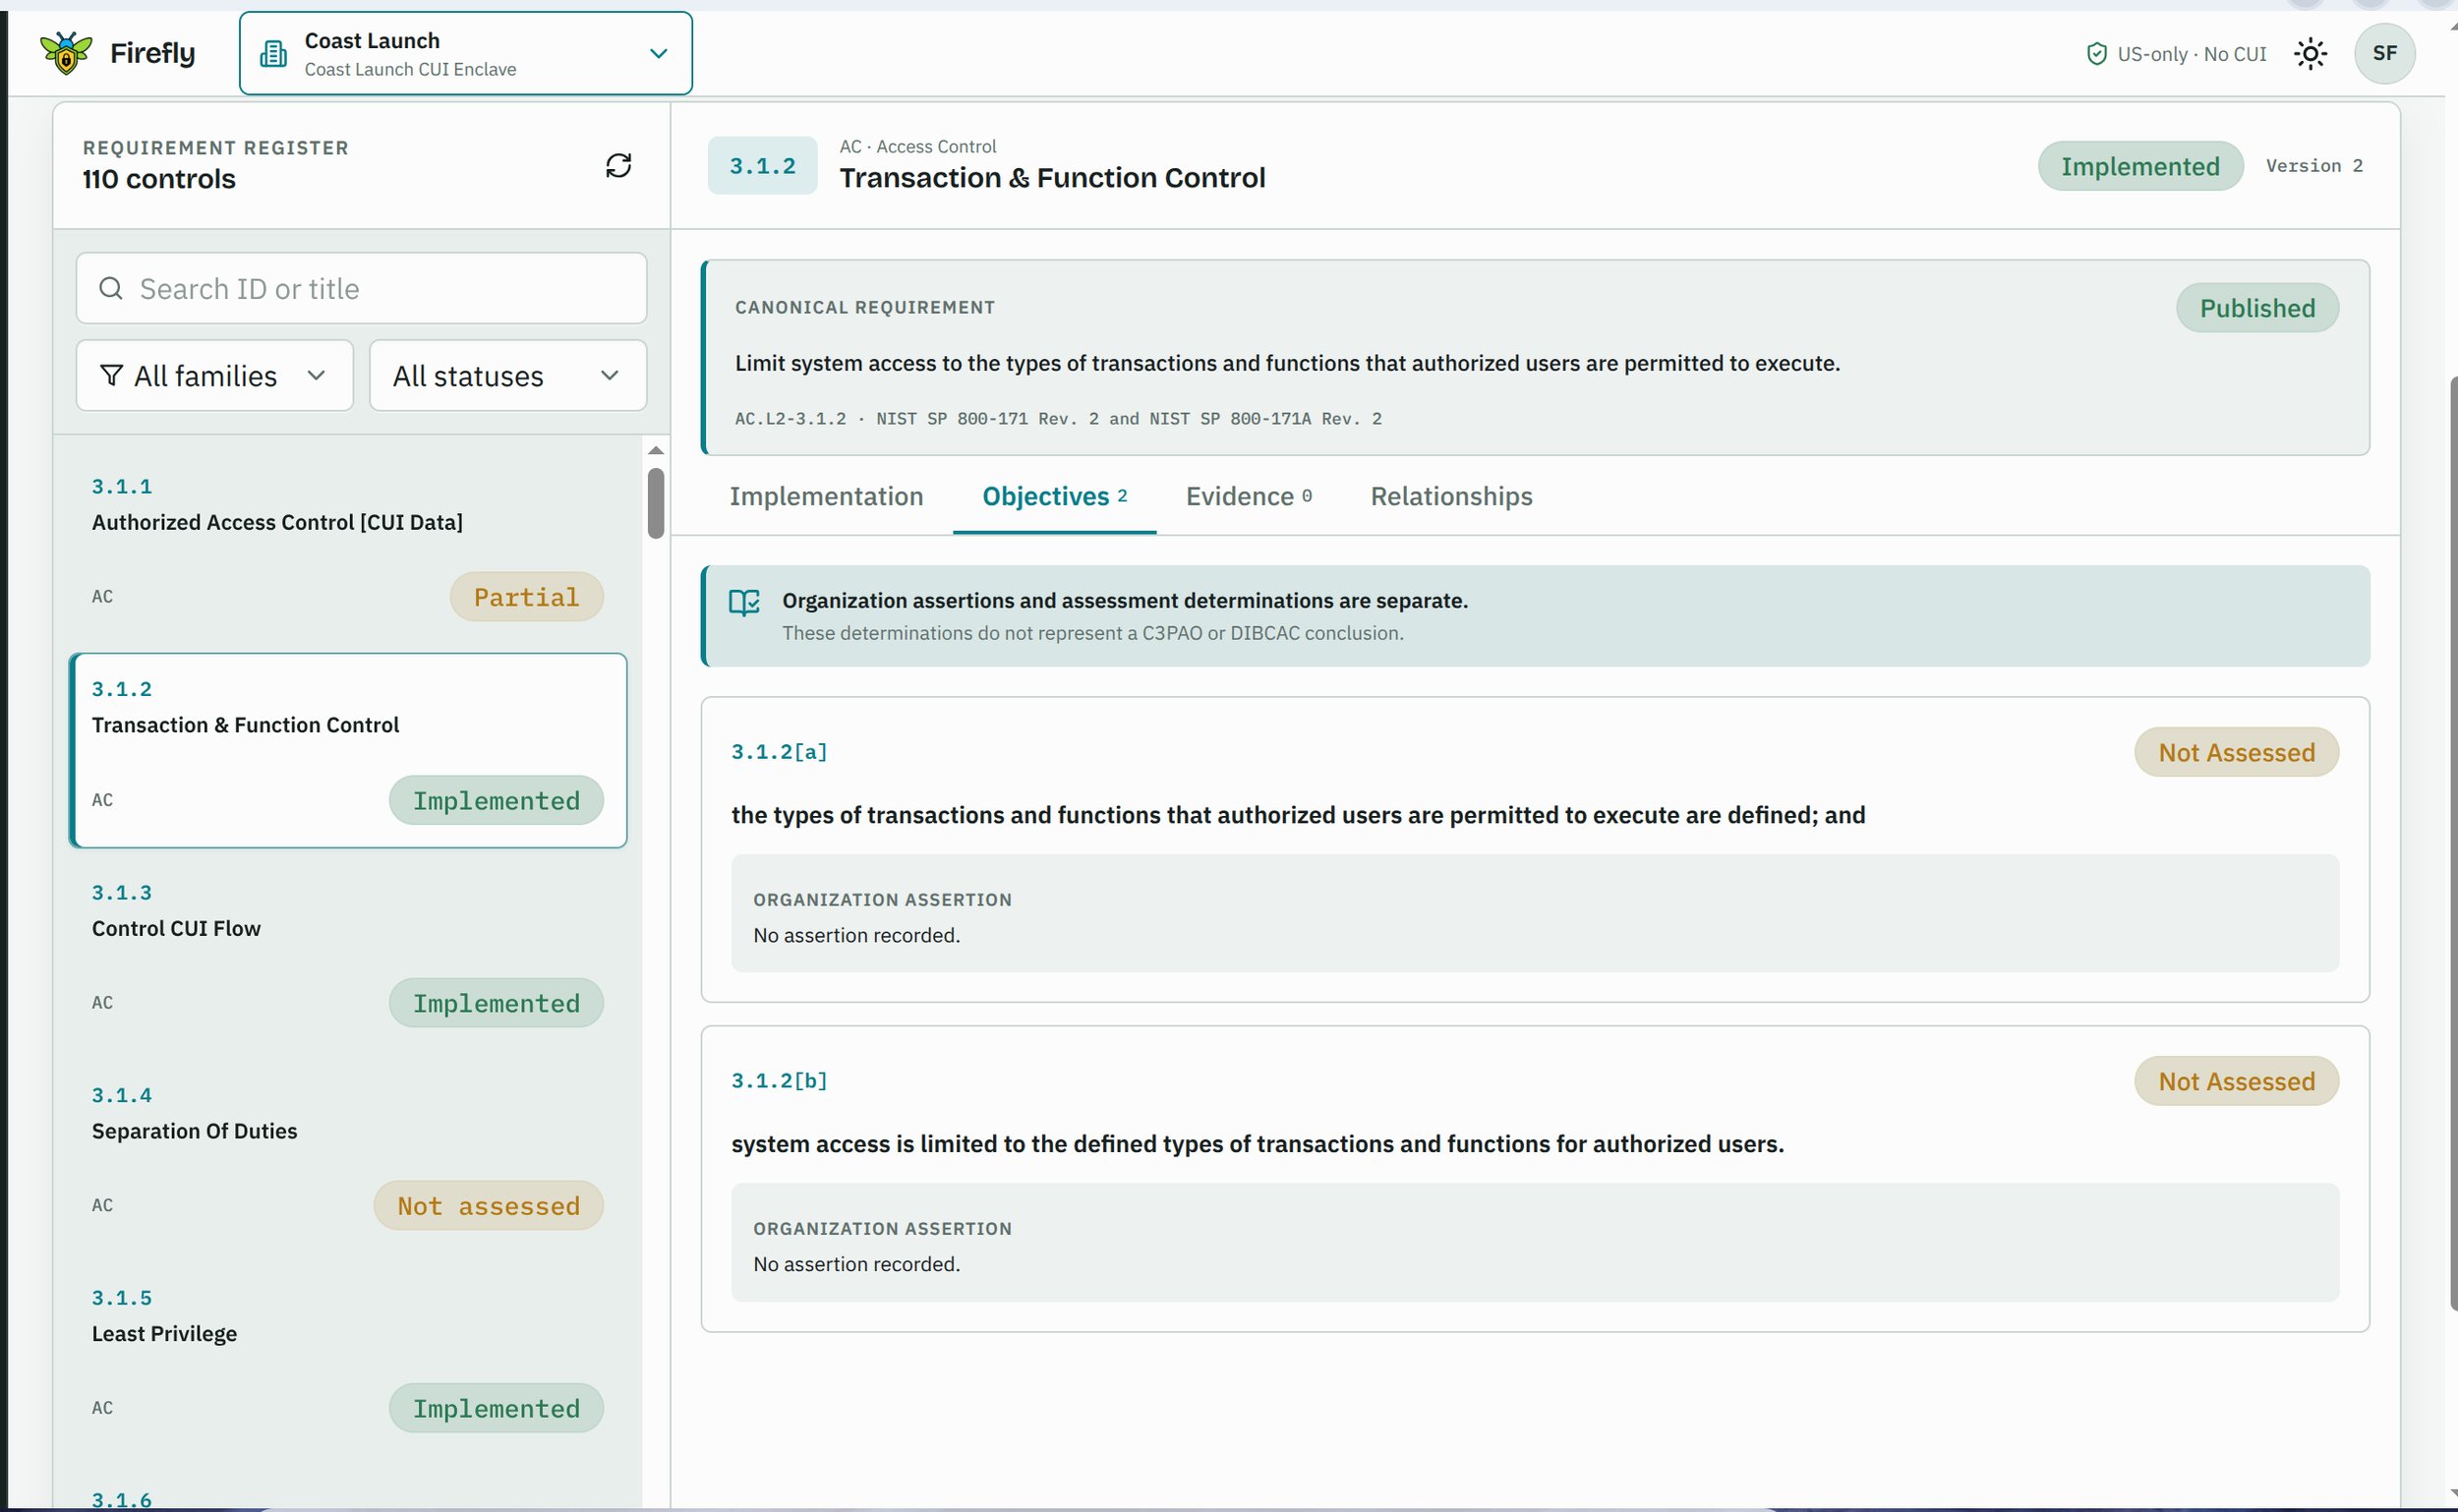Open the Evidence tab
This screenshot has width=2458, height=1512.
(1248, 497)
